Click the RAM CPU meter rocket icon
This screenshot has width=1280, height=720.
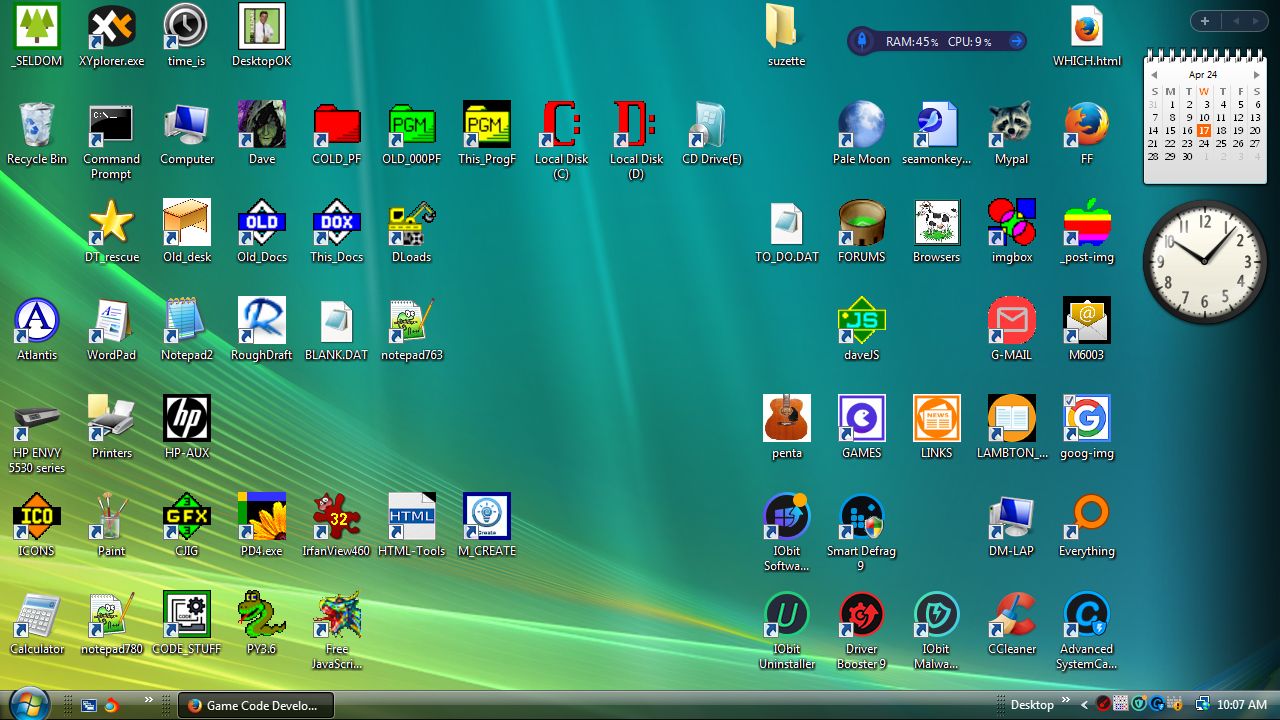click(x=862, y=41)
